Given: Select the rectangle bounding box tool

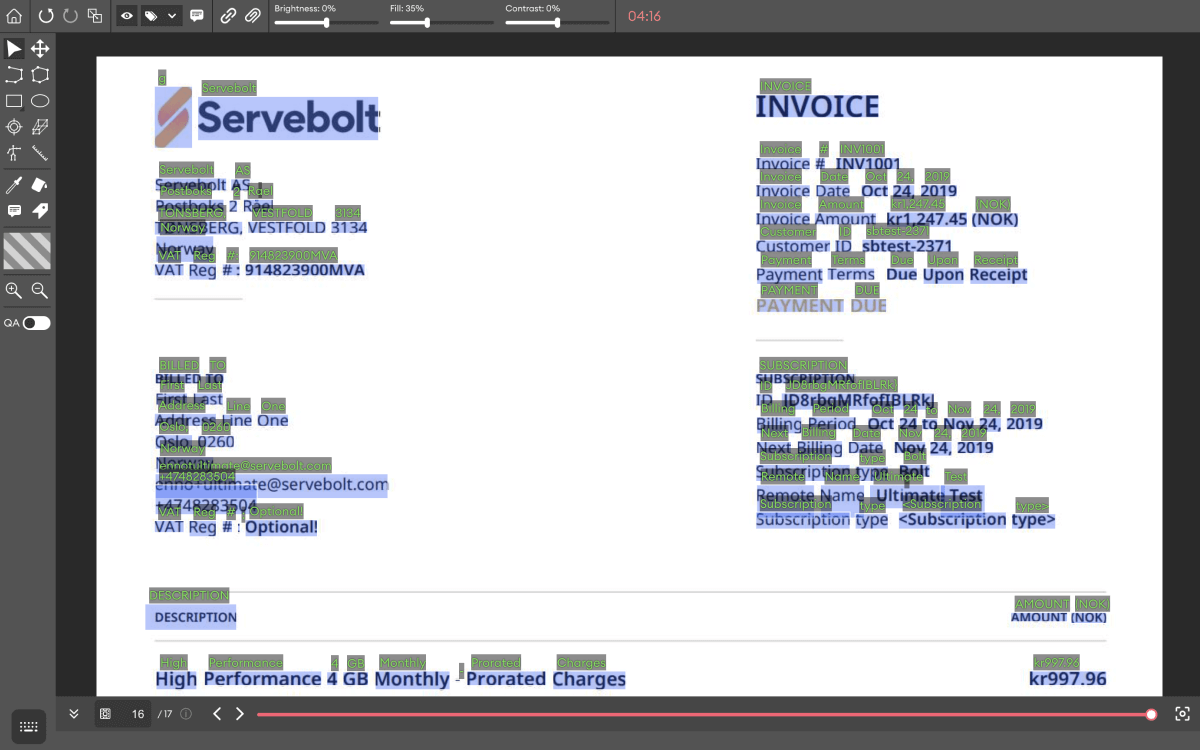Looking at the screenshot, I should click(x=14, y=101).
